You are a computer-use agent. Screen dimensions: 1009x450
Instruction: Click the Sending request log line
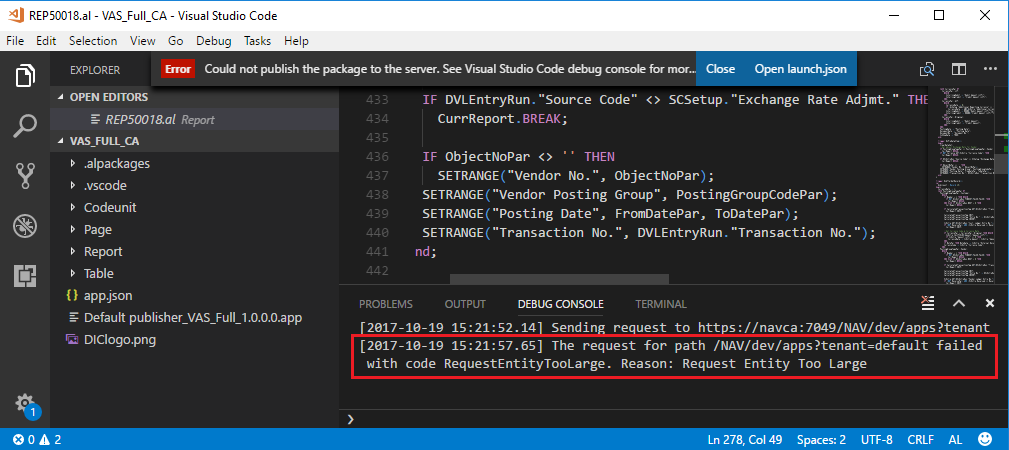(x=674, y=326)
